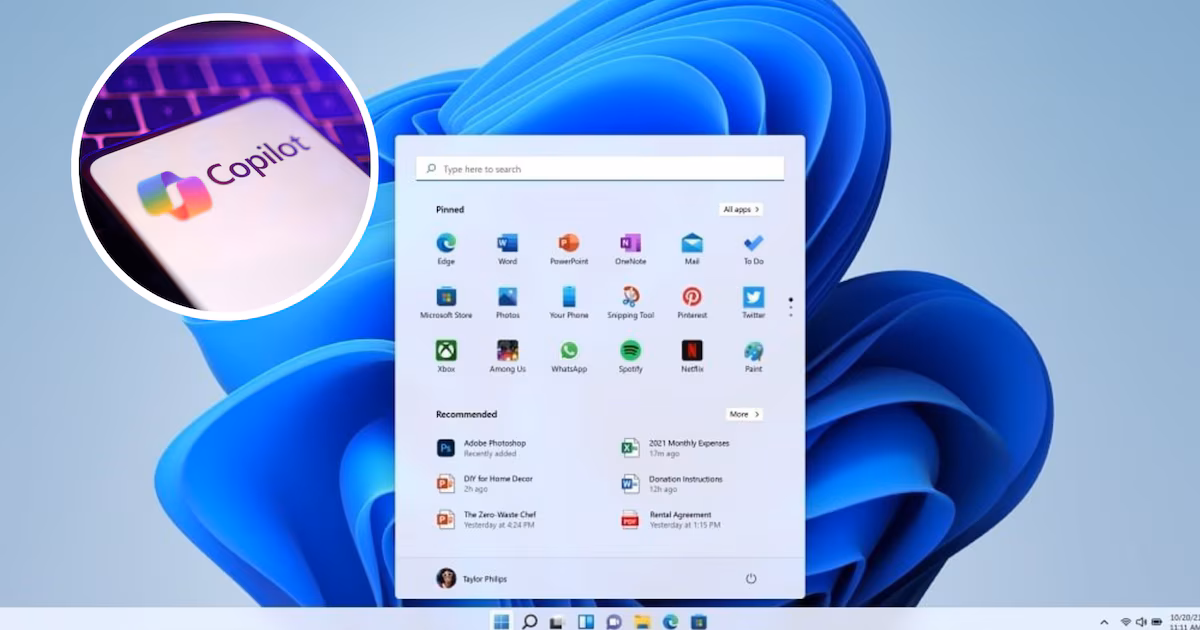Click the Windows Start button on taskbar

501,621
